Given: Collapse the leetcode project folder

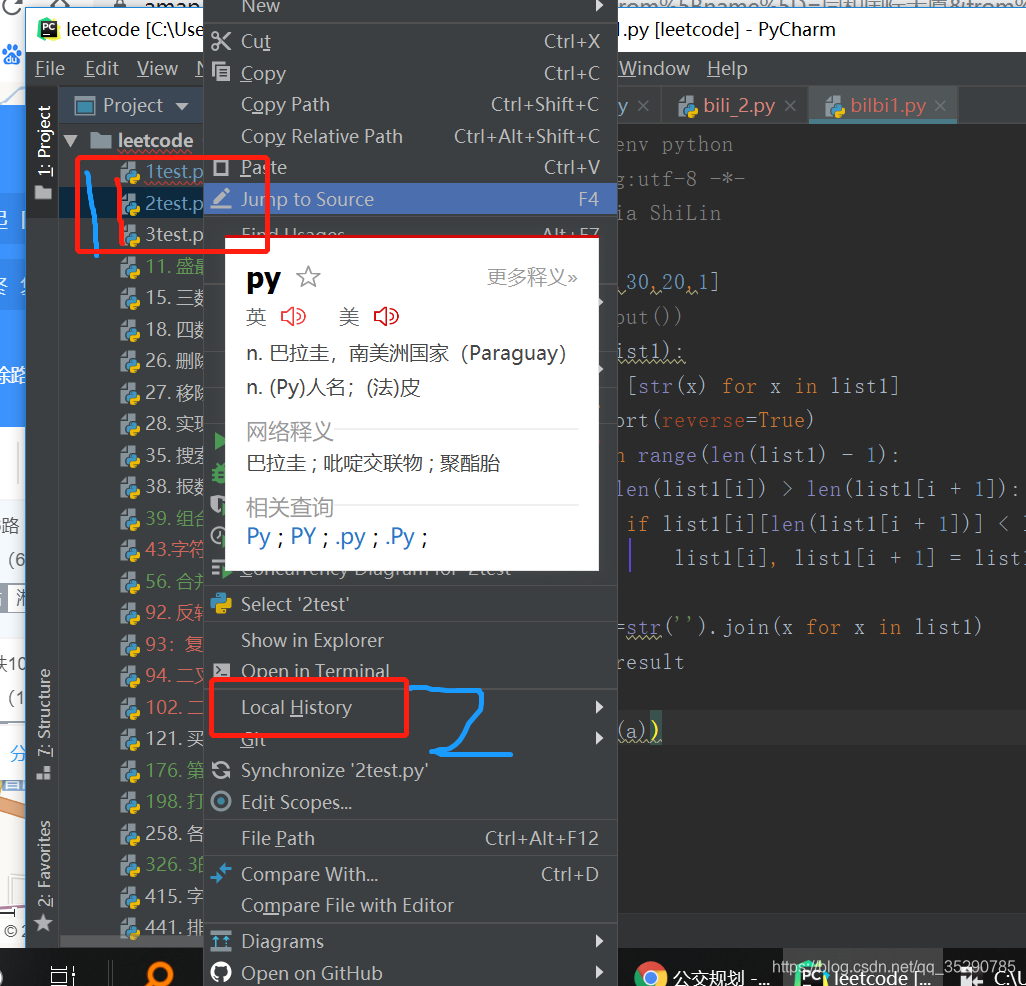Looking at the screenshot, I should 71,140.
